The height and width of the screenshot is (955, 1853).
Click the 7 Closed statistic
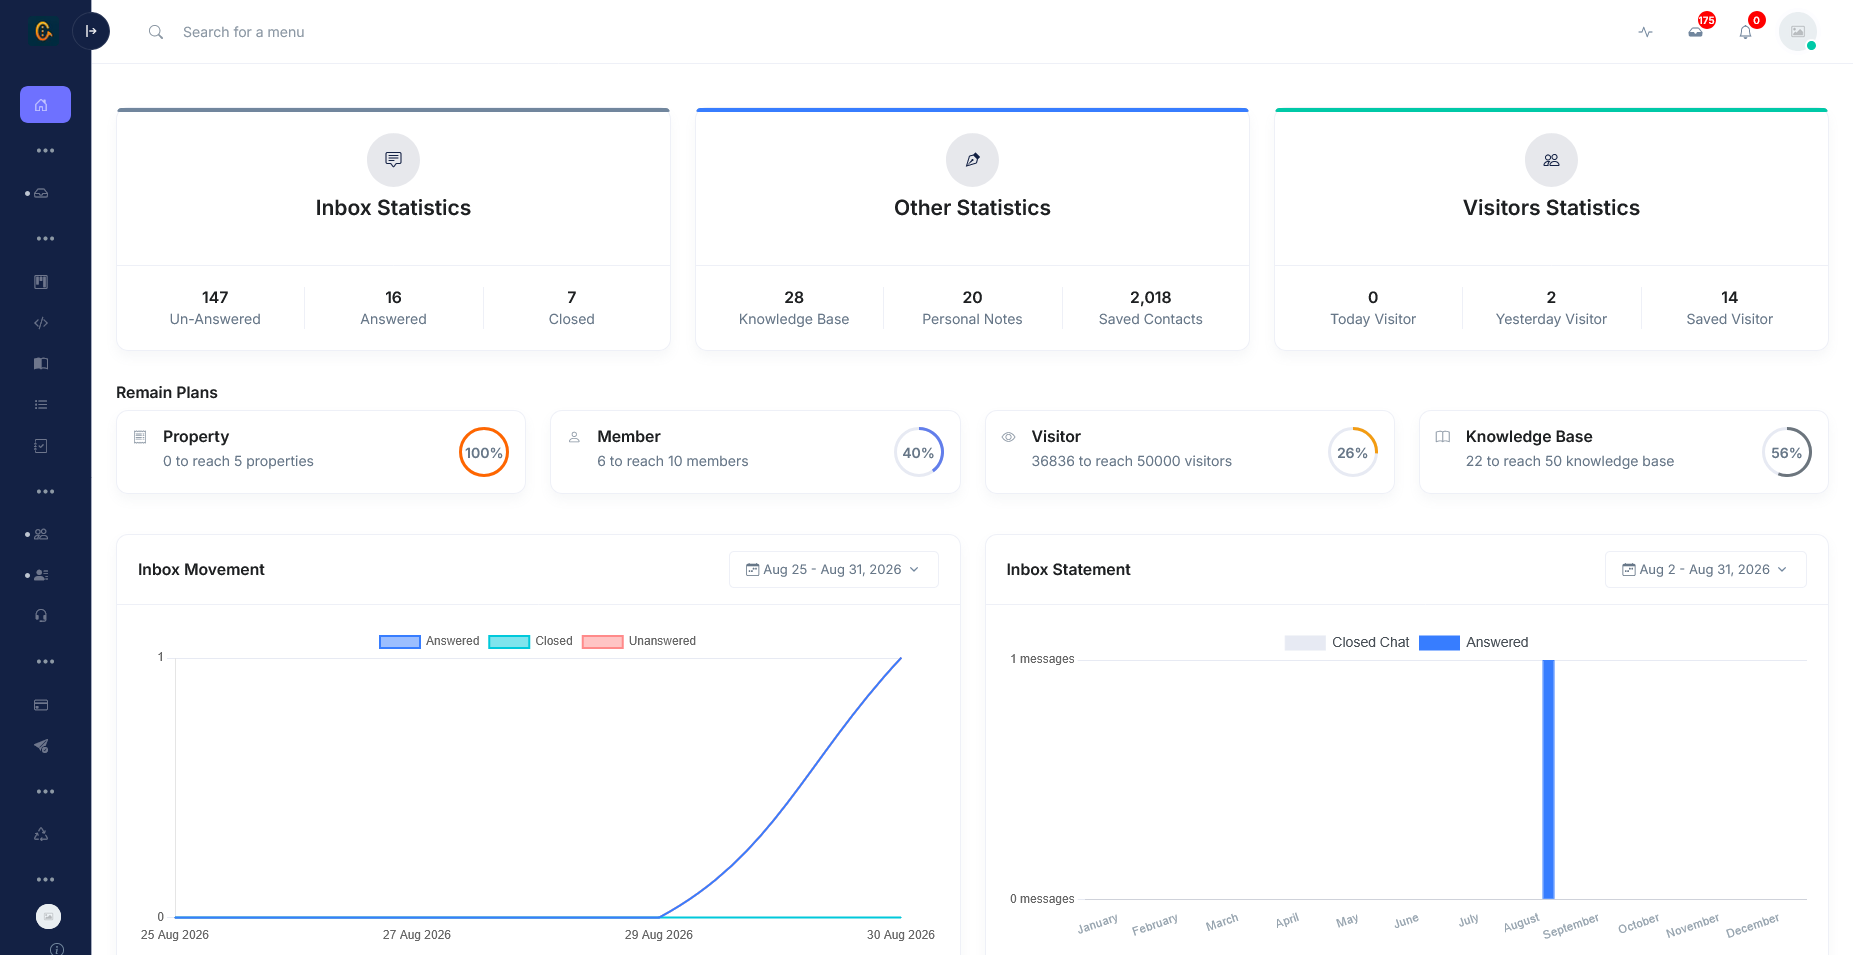pos(572,308)
